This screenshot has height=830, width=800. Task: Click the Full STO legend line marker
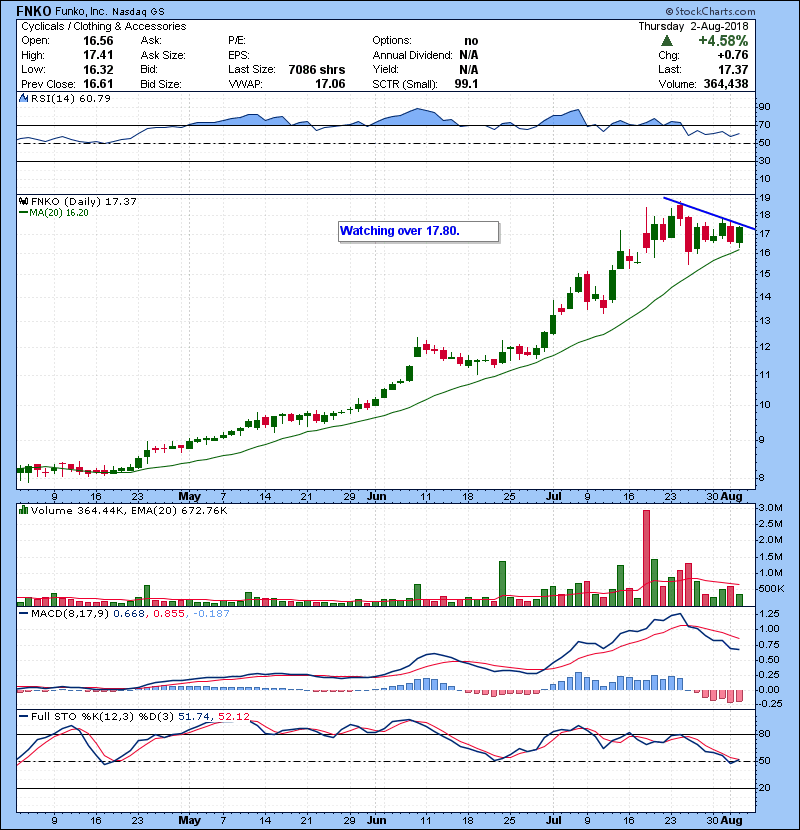24,717
